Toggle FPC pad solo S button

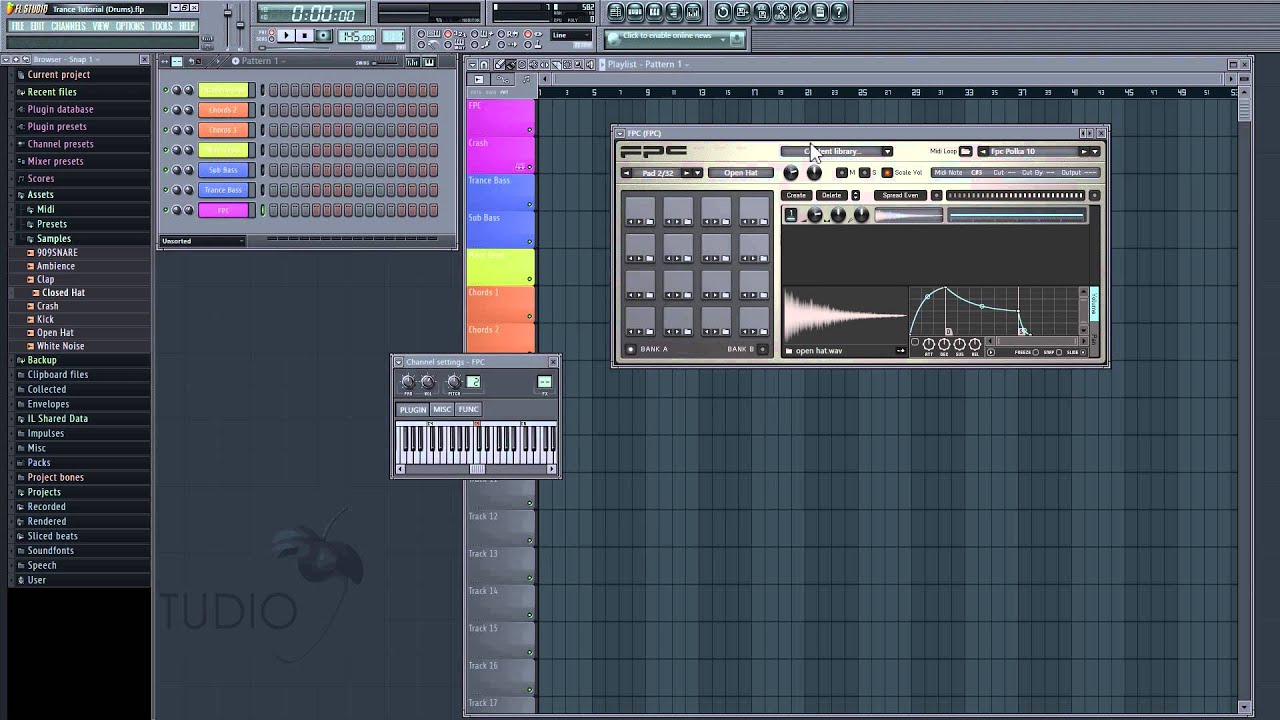(863, 173)
